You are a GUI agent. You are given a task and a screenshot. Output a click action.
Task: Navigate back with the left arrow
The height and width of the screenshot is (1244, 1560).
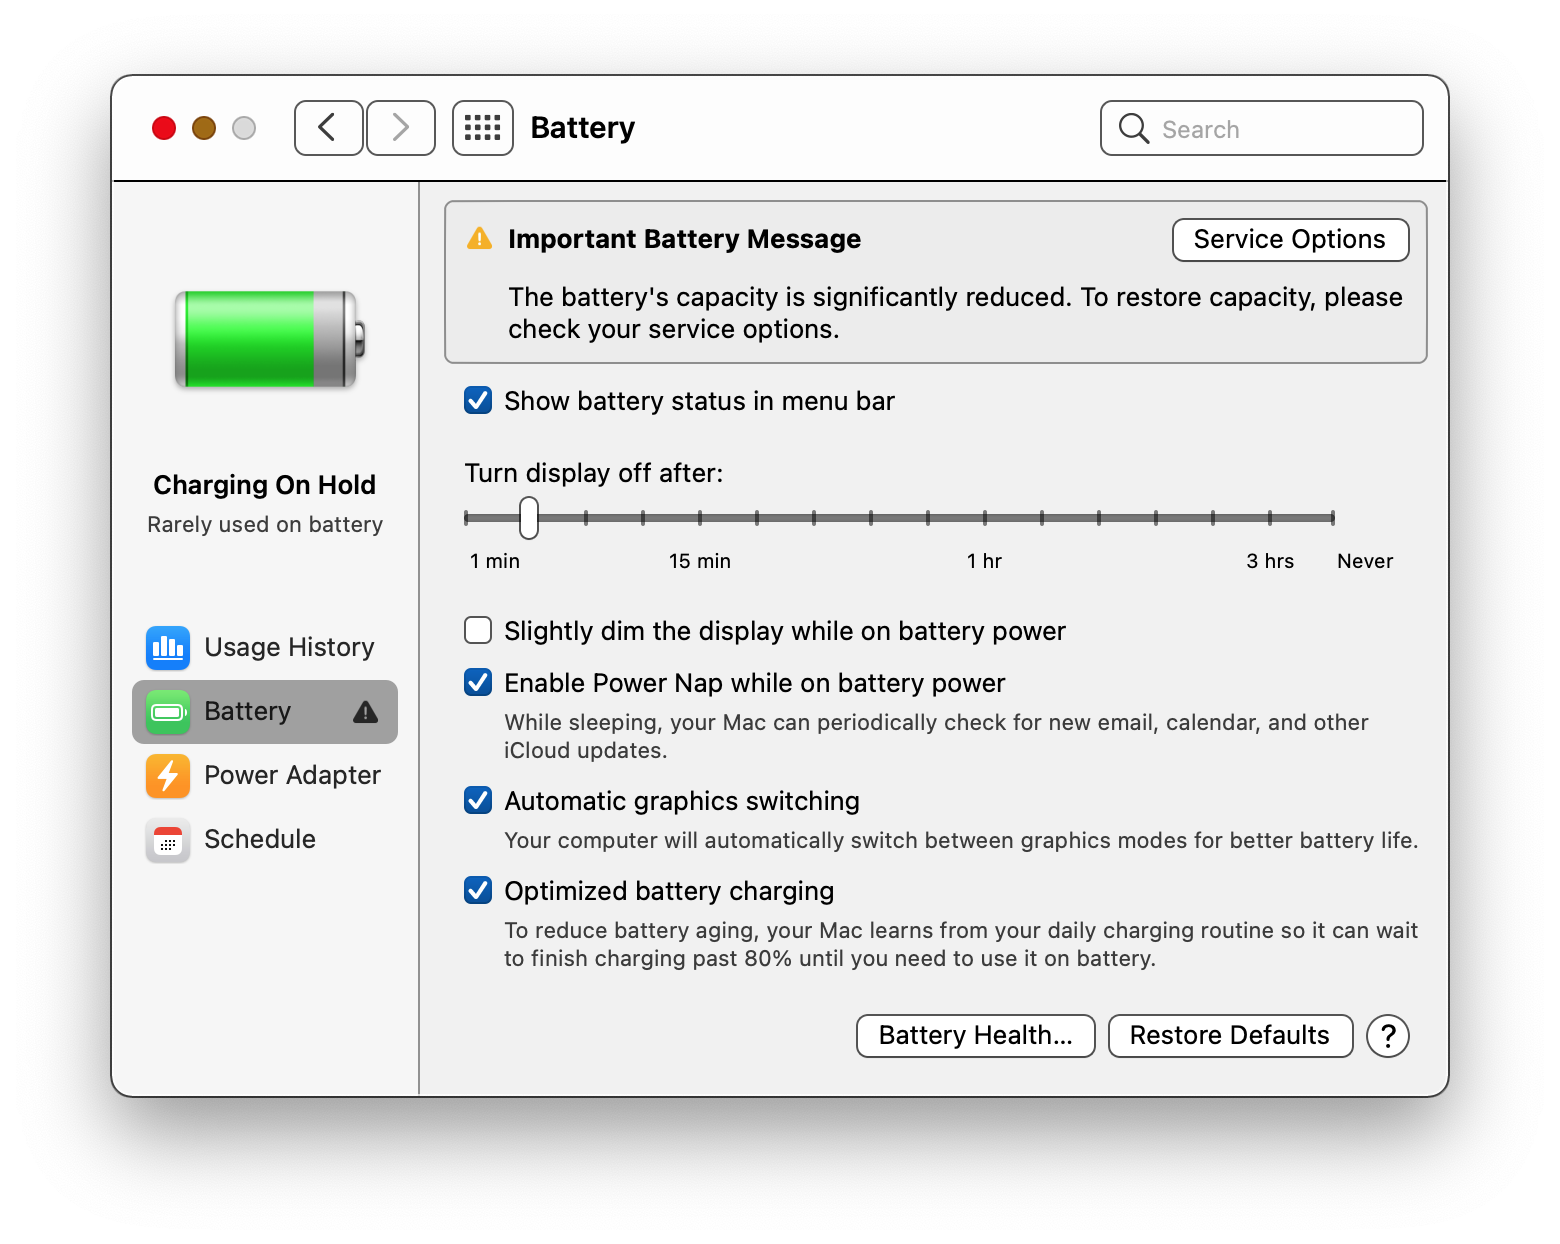328,128
